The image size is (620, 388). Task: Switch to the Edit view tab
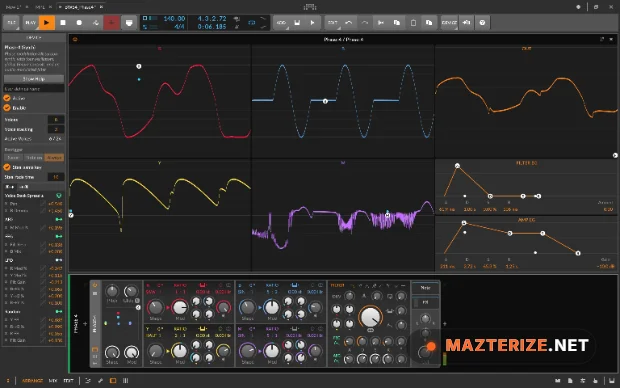tap(68, 381)
